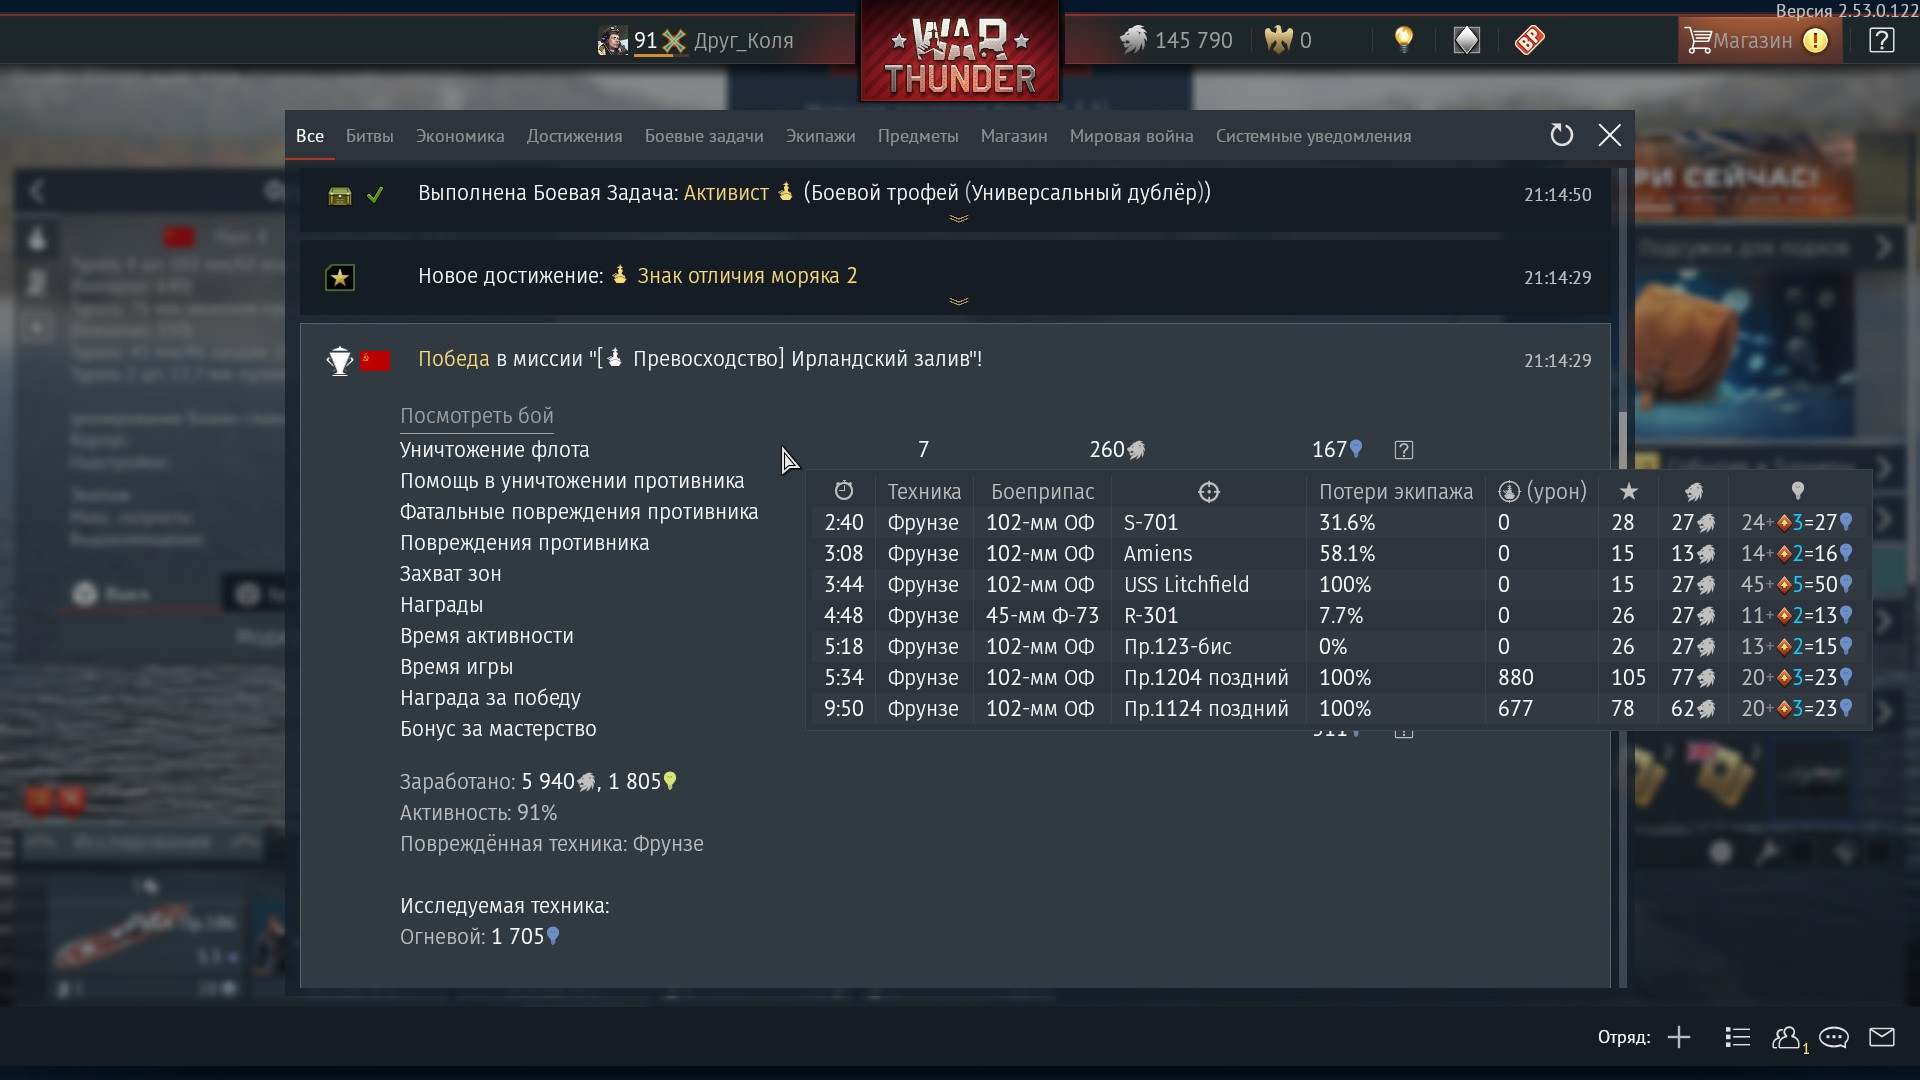Open the chat bubble icon

click(x=1834, y=1037)
